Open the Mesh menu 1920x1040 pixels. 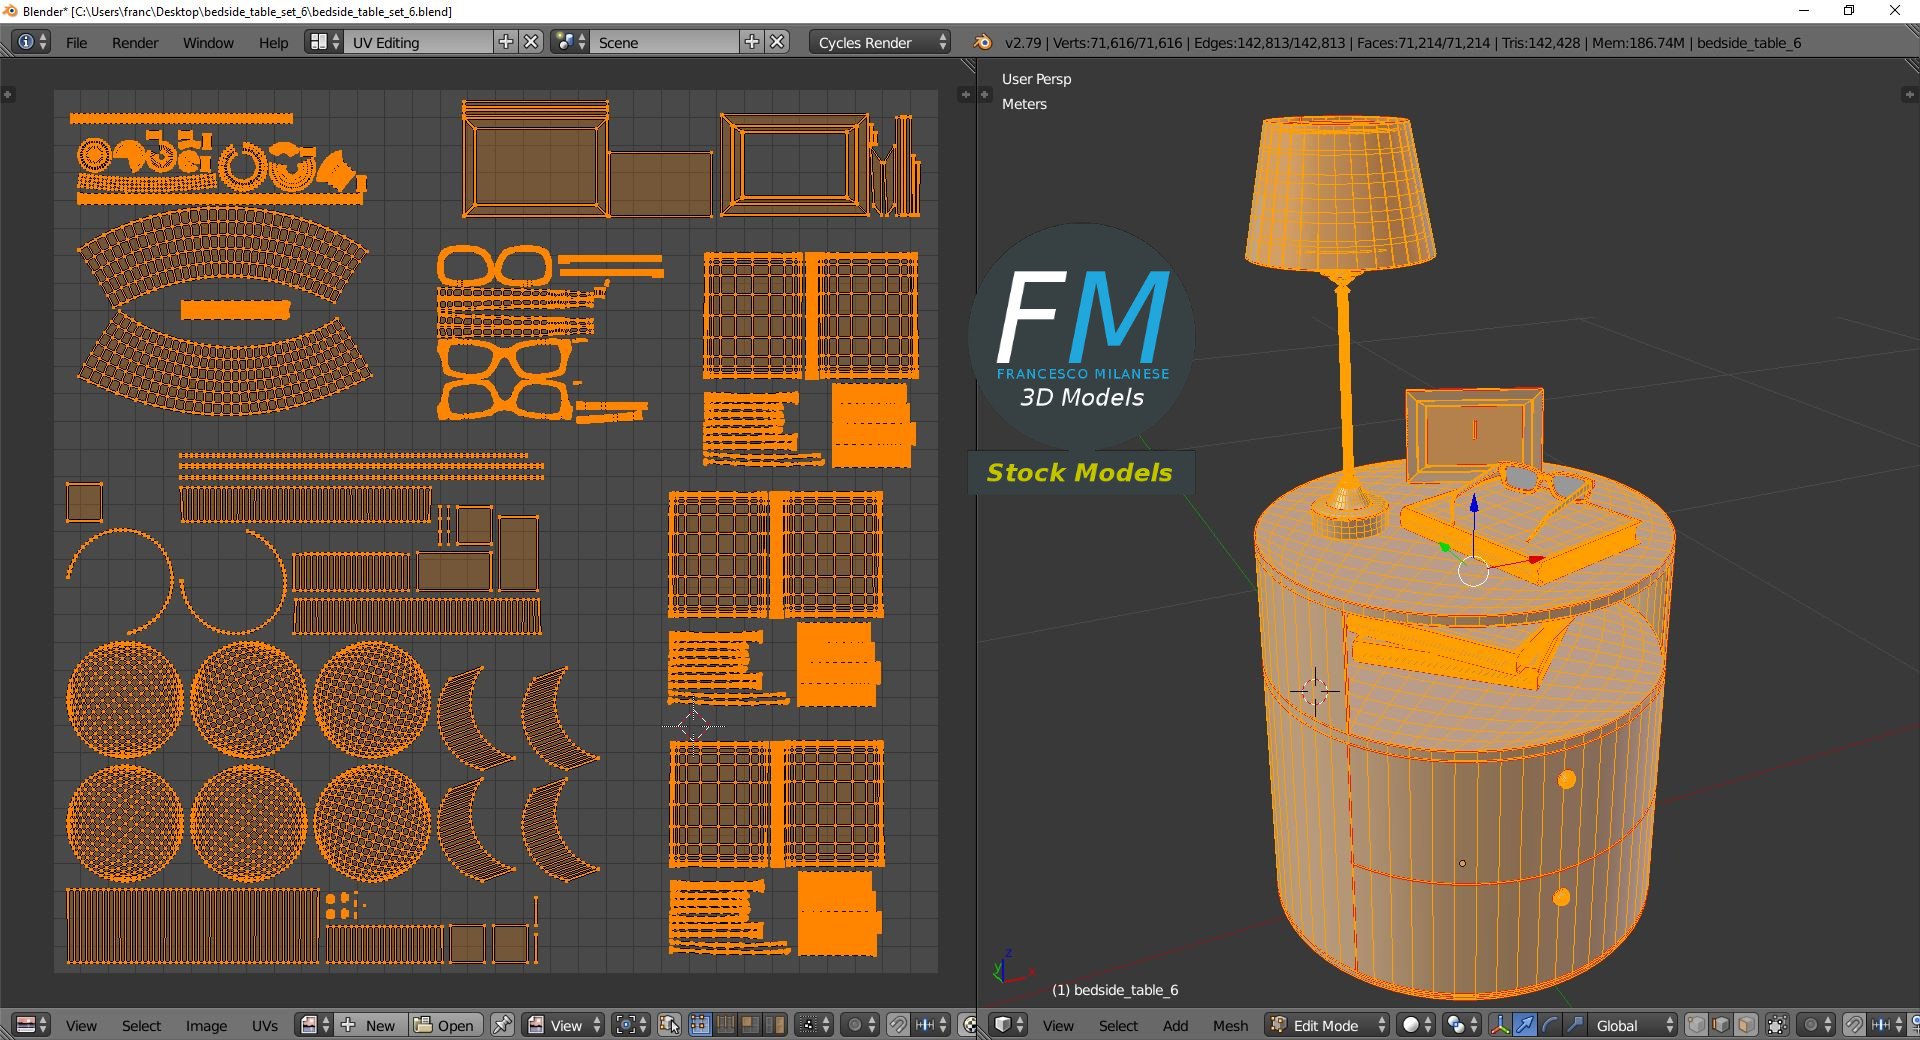coord(1230,1026)
